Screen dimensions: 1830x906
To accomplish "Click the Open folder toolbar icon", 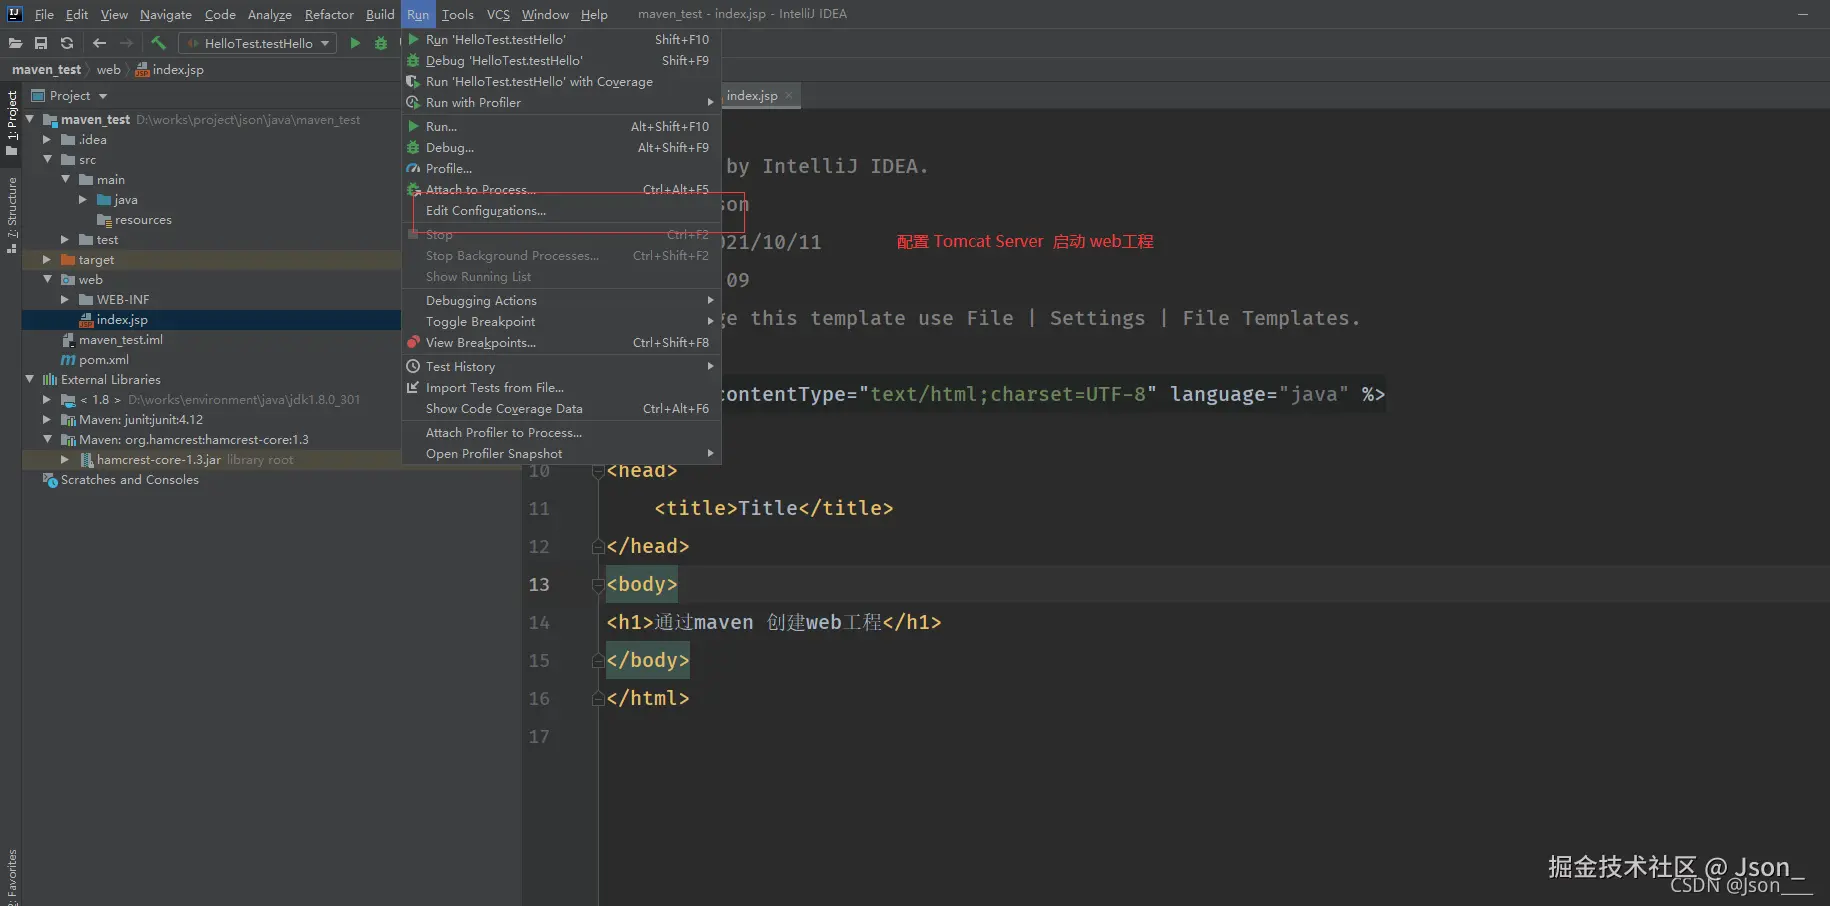I will pyautogui.click(x=15, y=43).
